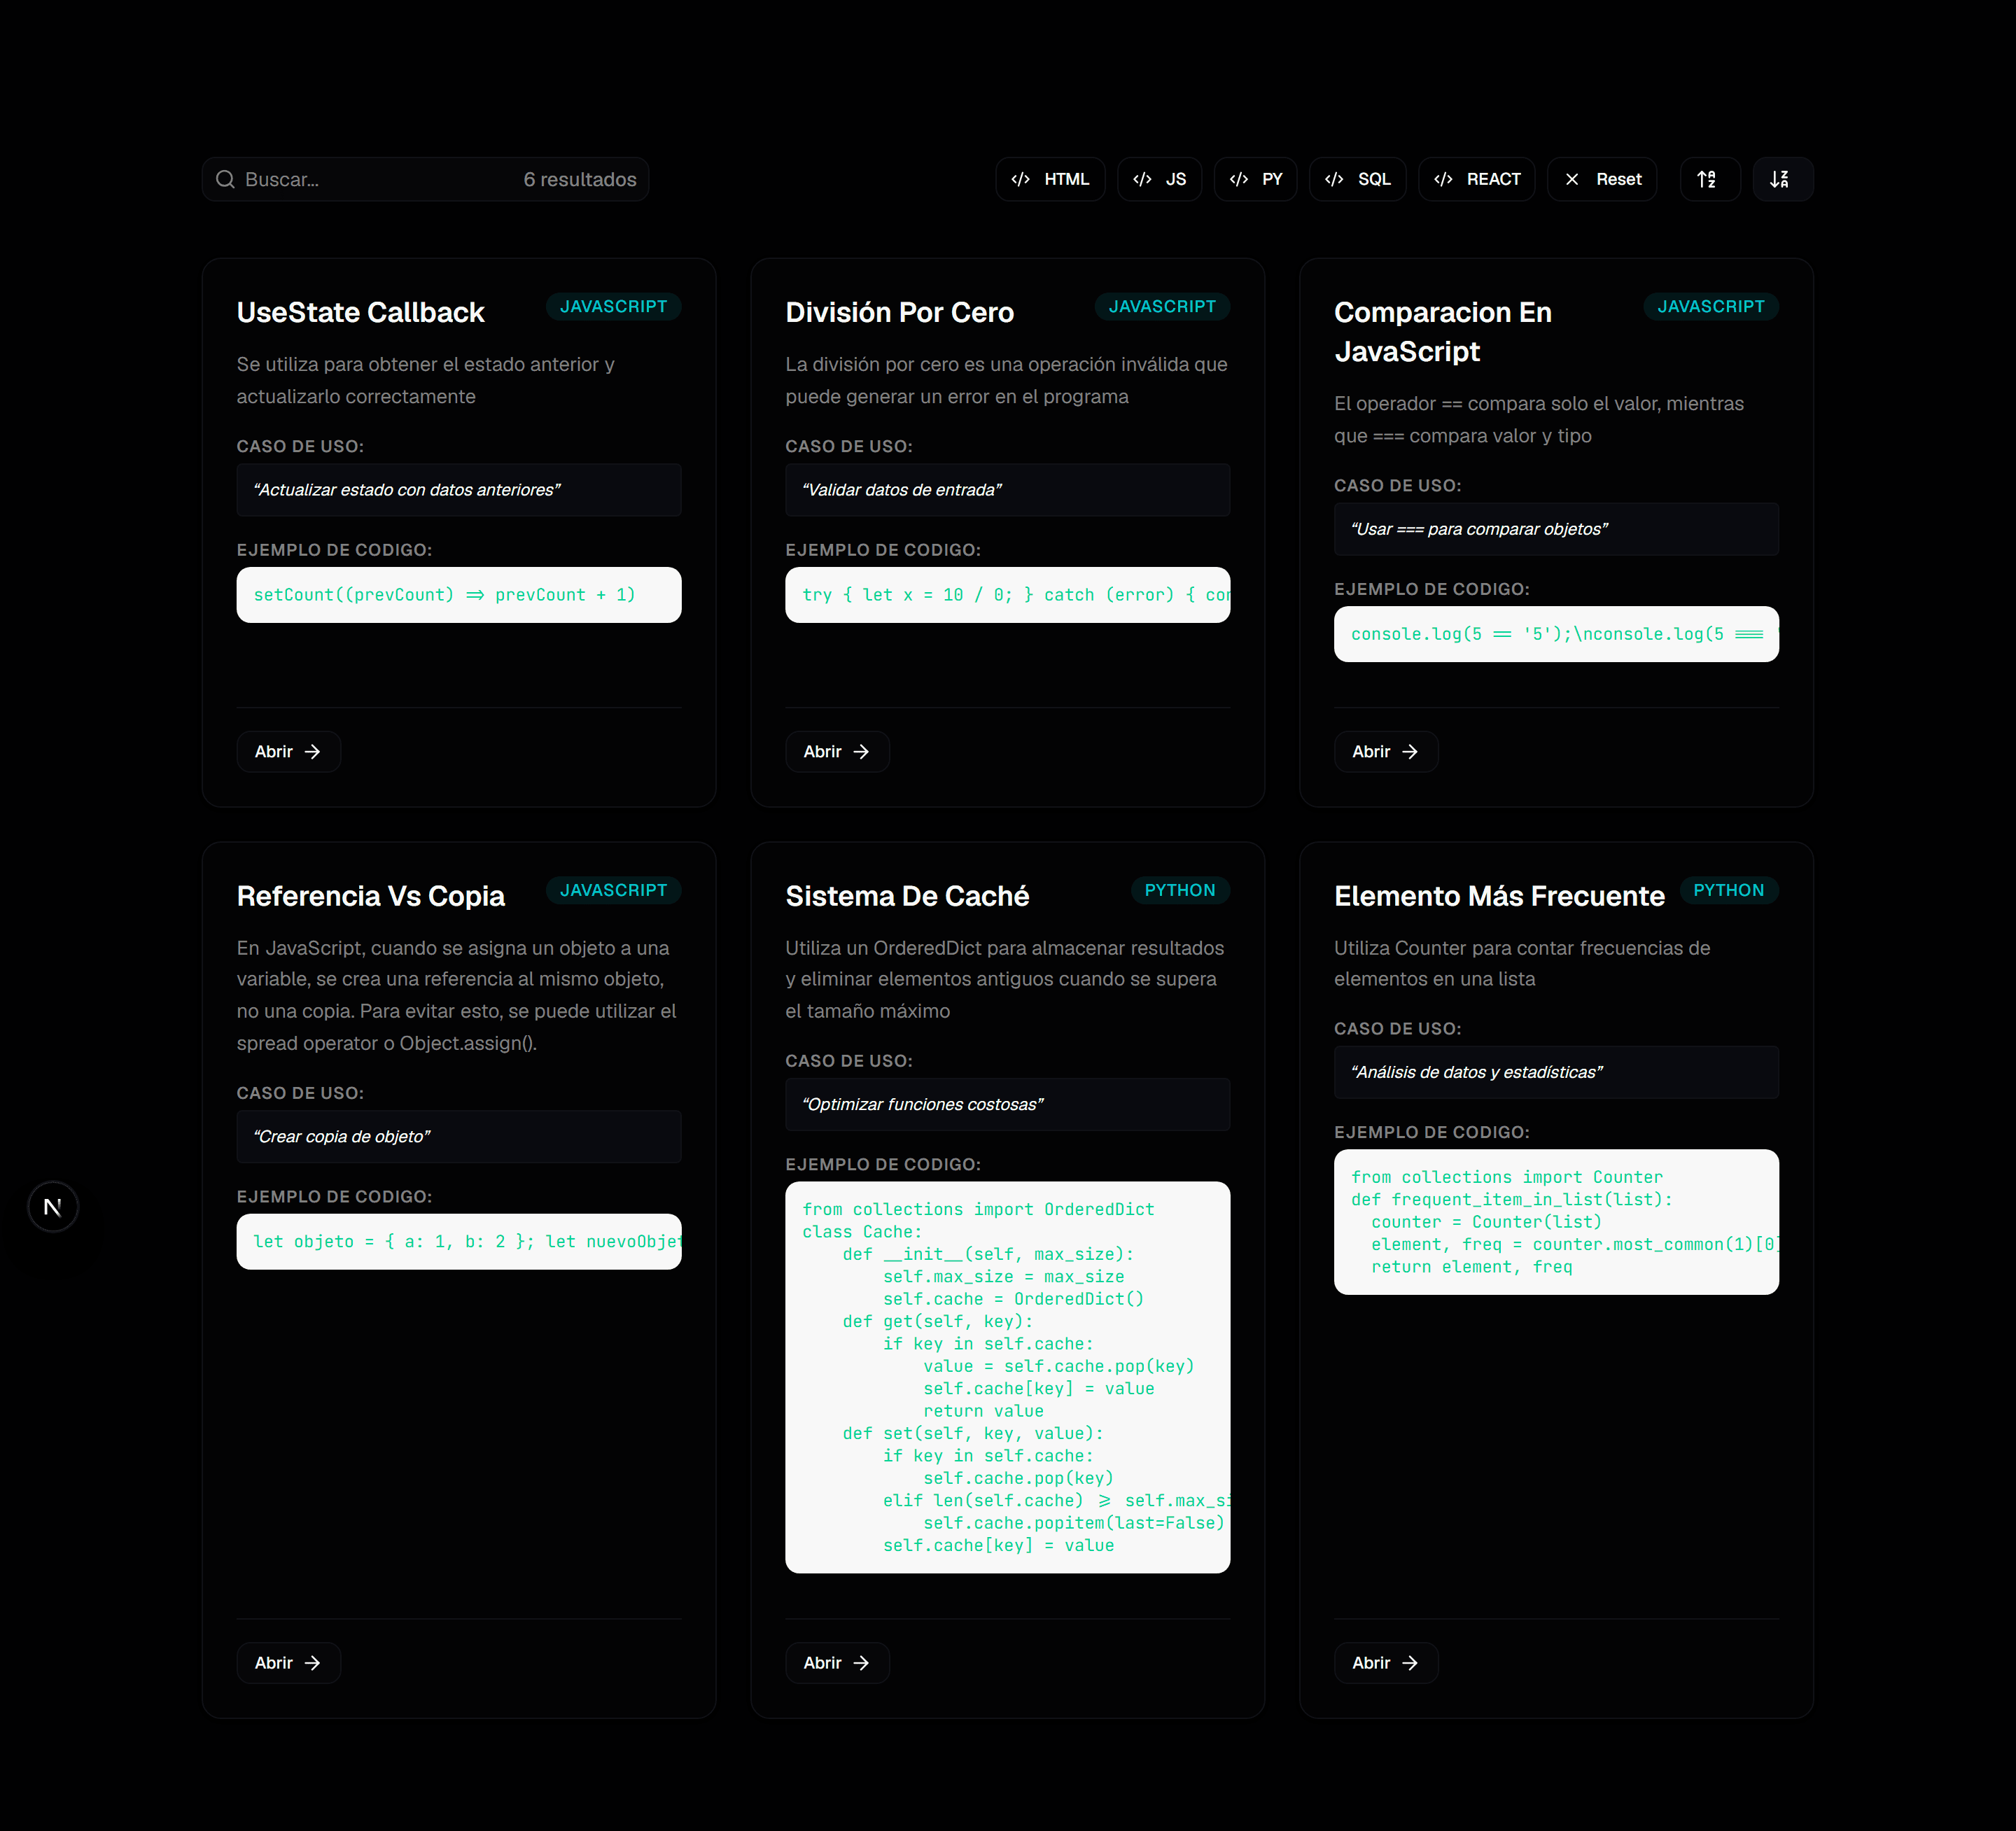The width and height of the screenshot is (2016, 1831).
Task: Click the X icon in Reset button
Action: pyautogui.click(x=1572, y=179)
